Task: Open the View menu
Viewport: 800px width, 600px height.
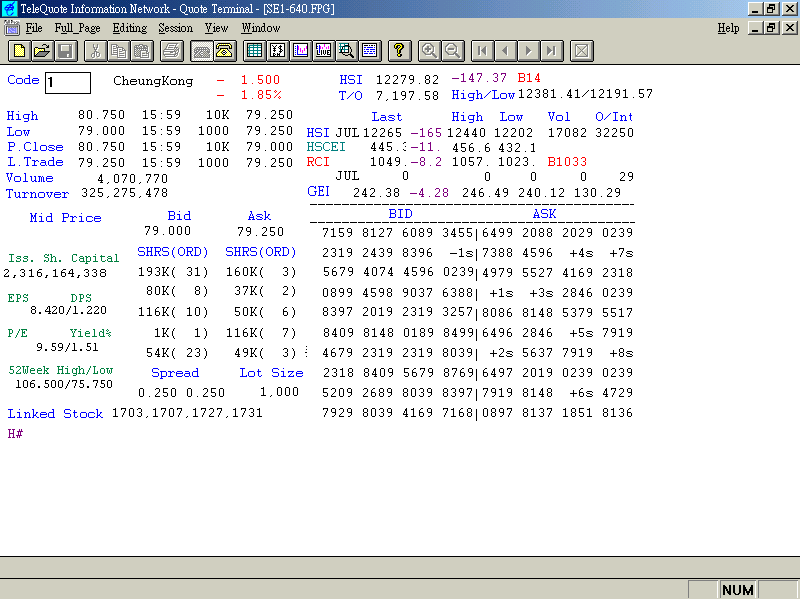Action: (x=216, y=28)
